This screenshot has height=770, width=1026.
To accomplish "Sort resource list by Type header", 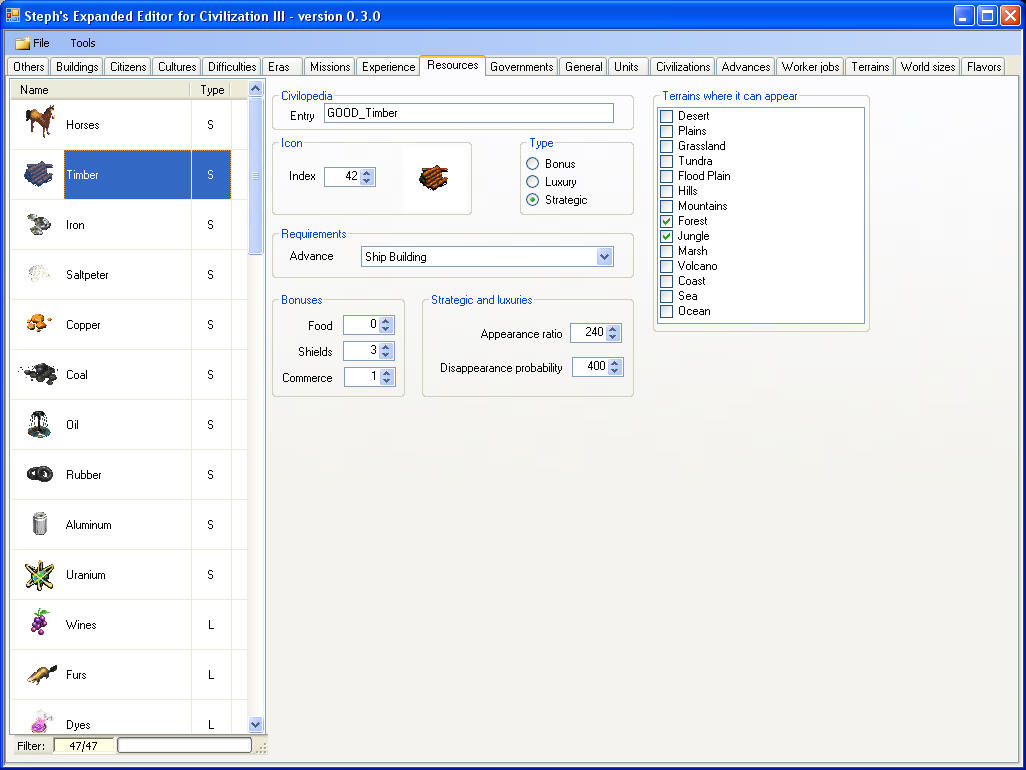I will (x=212, y=90).
